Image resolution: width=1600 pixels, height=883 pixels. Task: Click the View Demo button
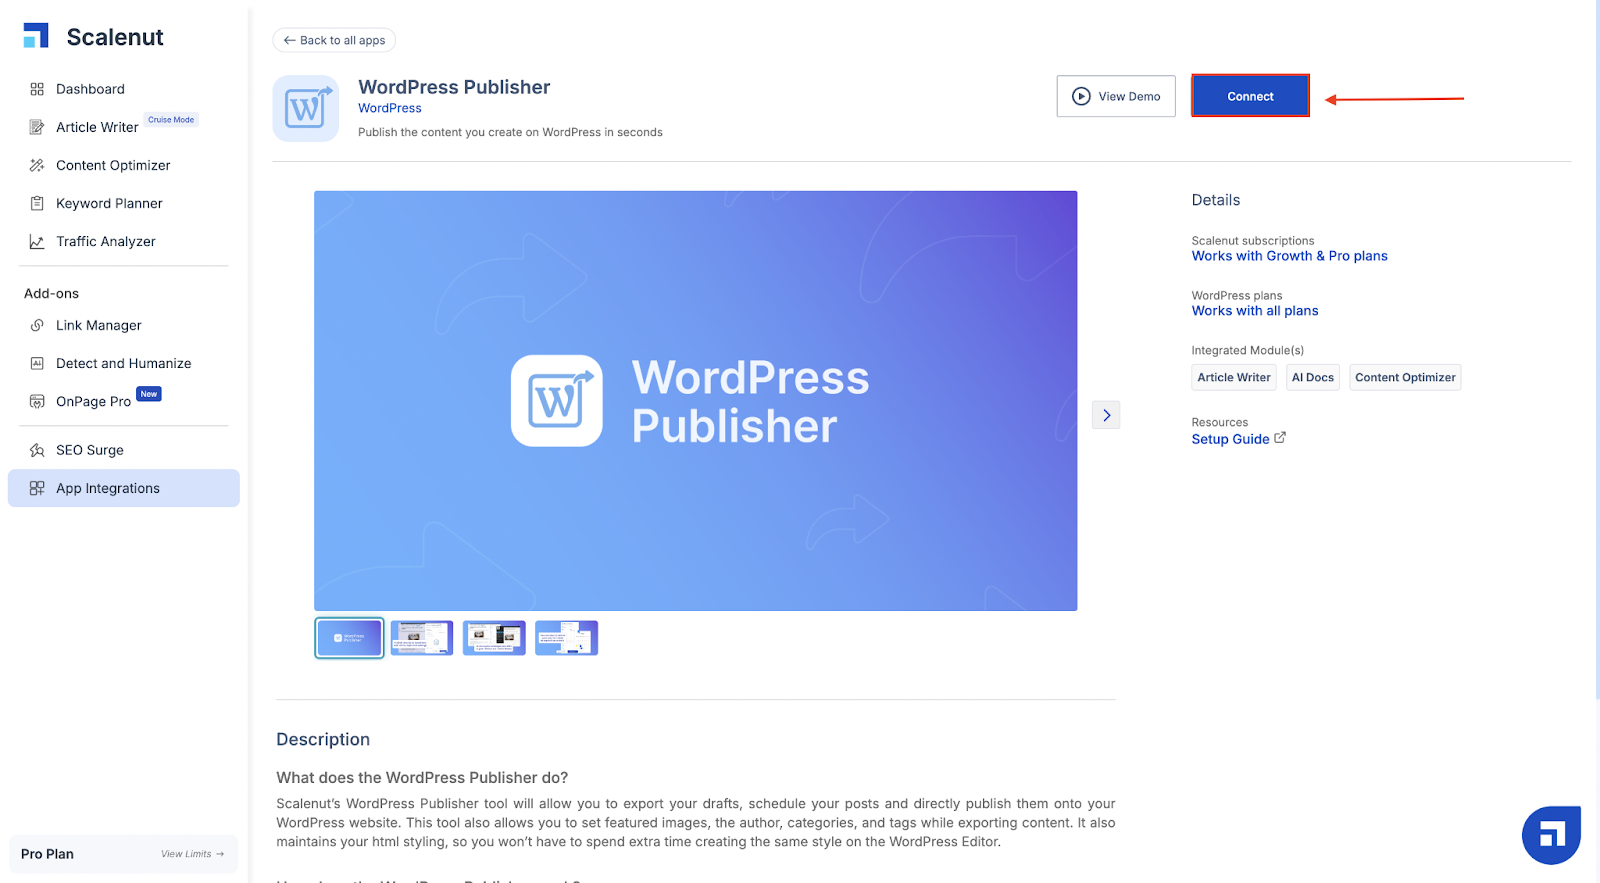1116,96
